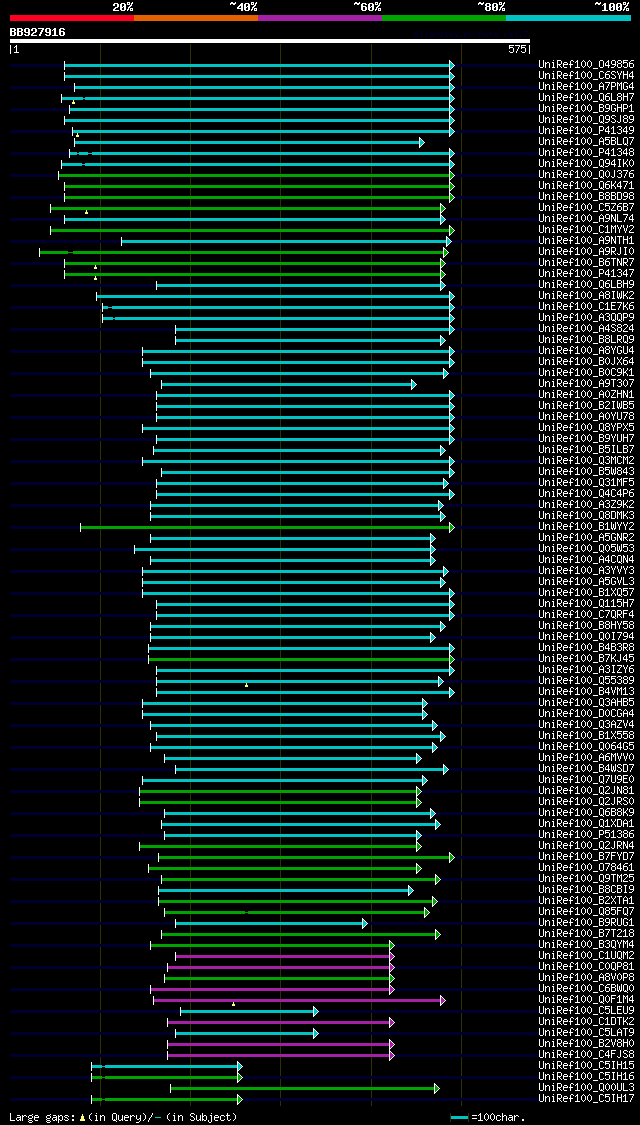Select the UniRef100_C5IH17 label

(586, 1099)
